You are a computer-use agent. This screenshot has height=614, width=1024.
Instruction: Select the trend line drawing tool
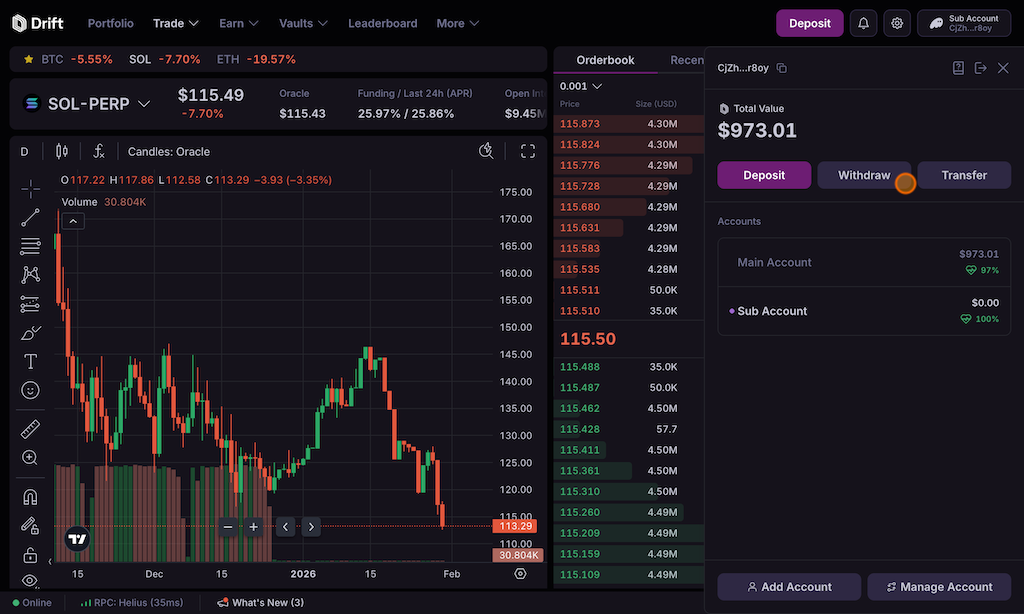point(30,216)
